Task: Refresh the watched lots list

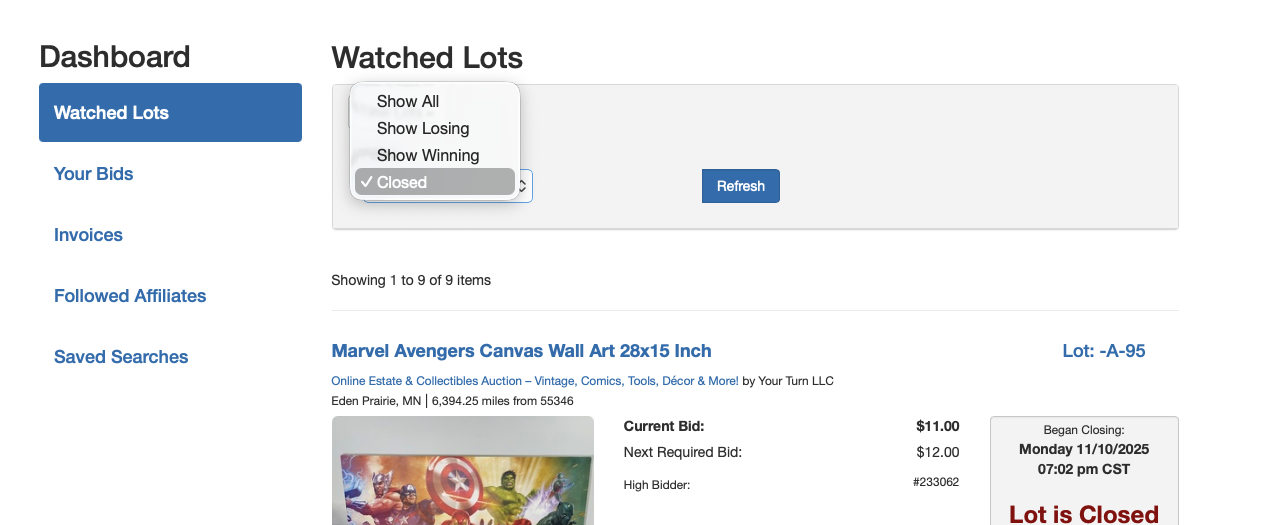Action: point(741,186)
